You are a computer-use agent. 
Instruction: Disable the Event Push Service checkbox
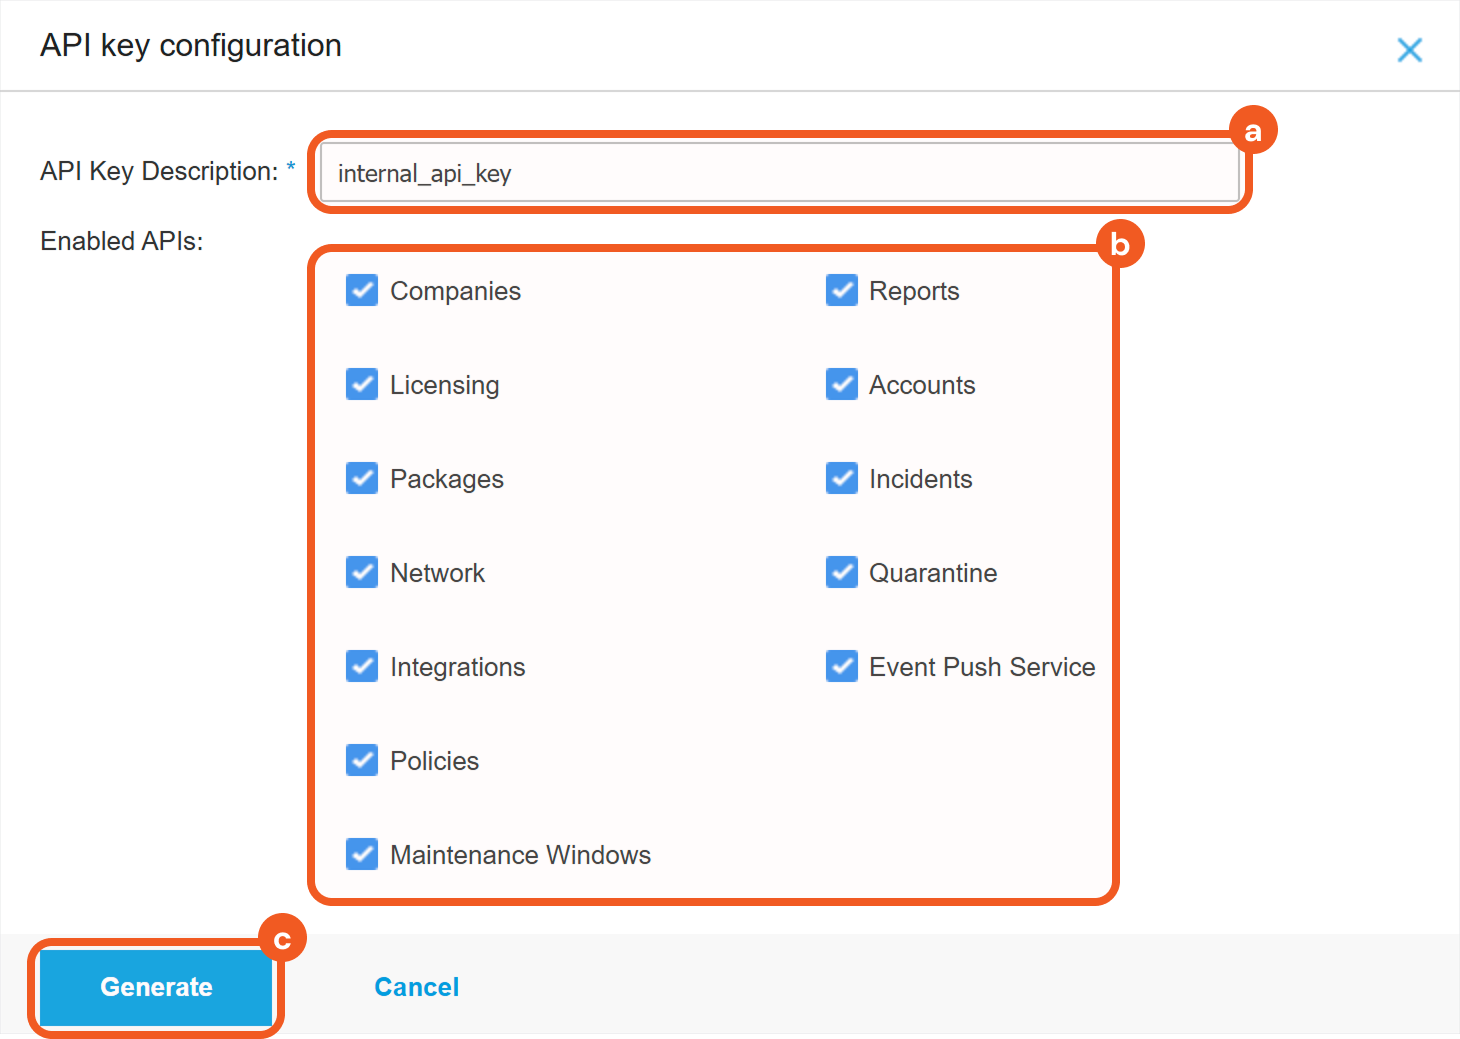pyautogui.click(x=842, y=667)
